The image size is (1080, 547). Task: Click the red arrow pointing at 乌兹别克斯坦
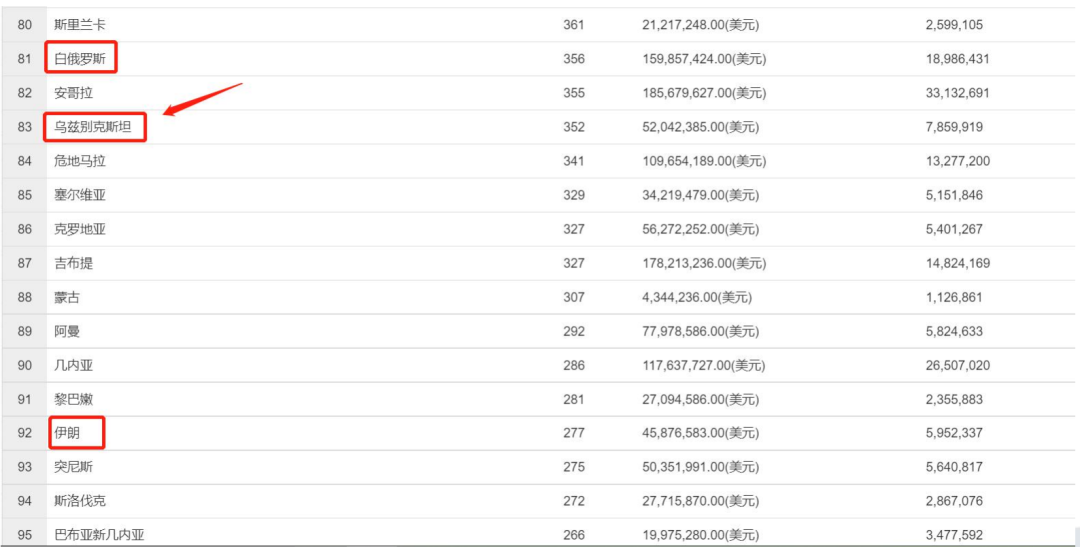point(203,100)
